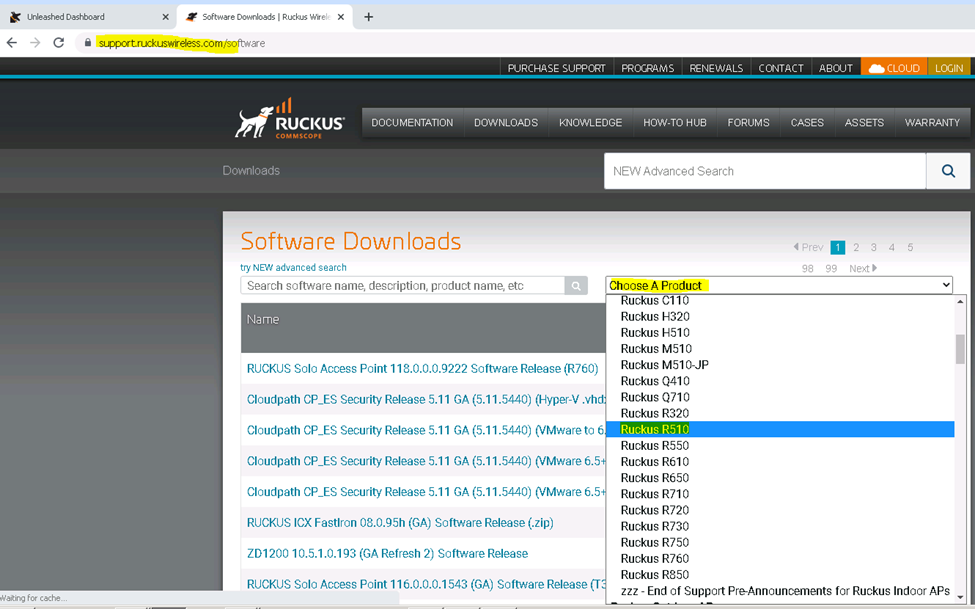Viewport: 975px width, 609px height.
Task: Open the PROGRAMS menu item
Action: pos(647,68)
